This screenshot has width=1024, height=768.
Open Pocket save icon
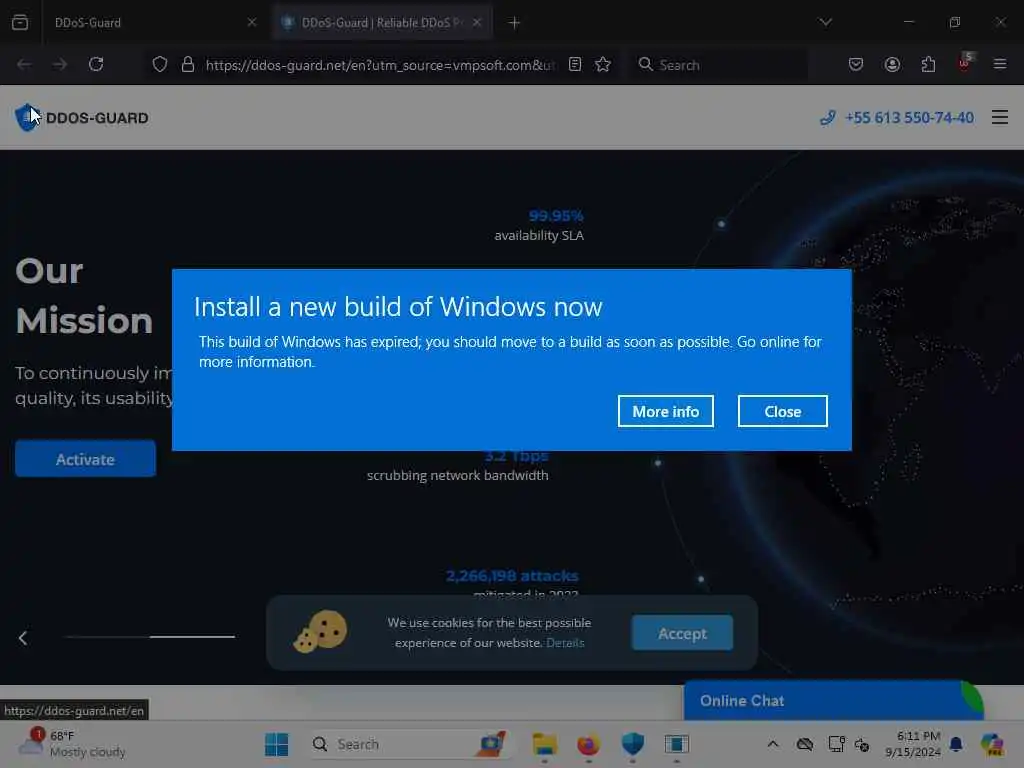point(856,64)
